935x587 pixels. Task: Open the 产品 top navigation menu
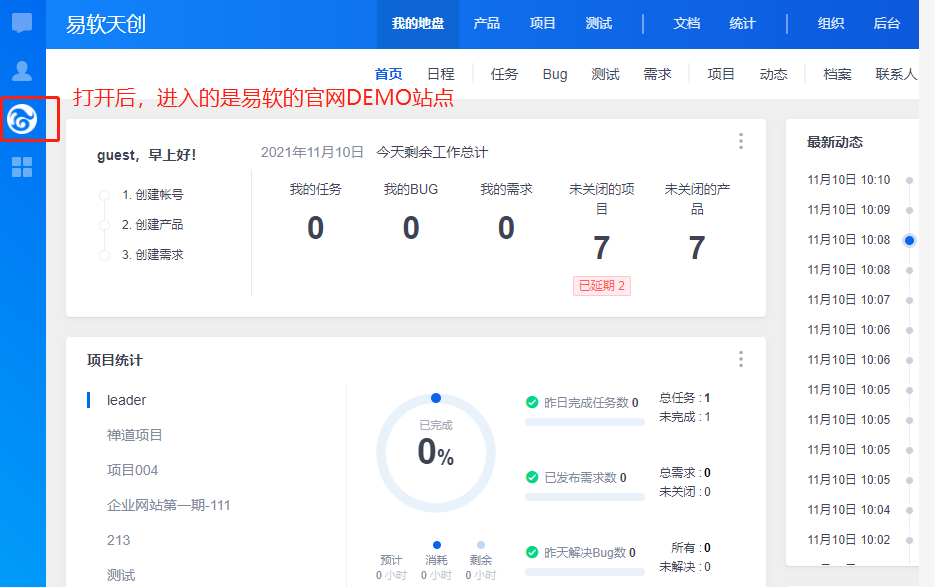pyautogui.click(x=487, y=24)
